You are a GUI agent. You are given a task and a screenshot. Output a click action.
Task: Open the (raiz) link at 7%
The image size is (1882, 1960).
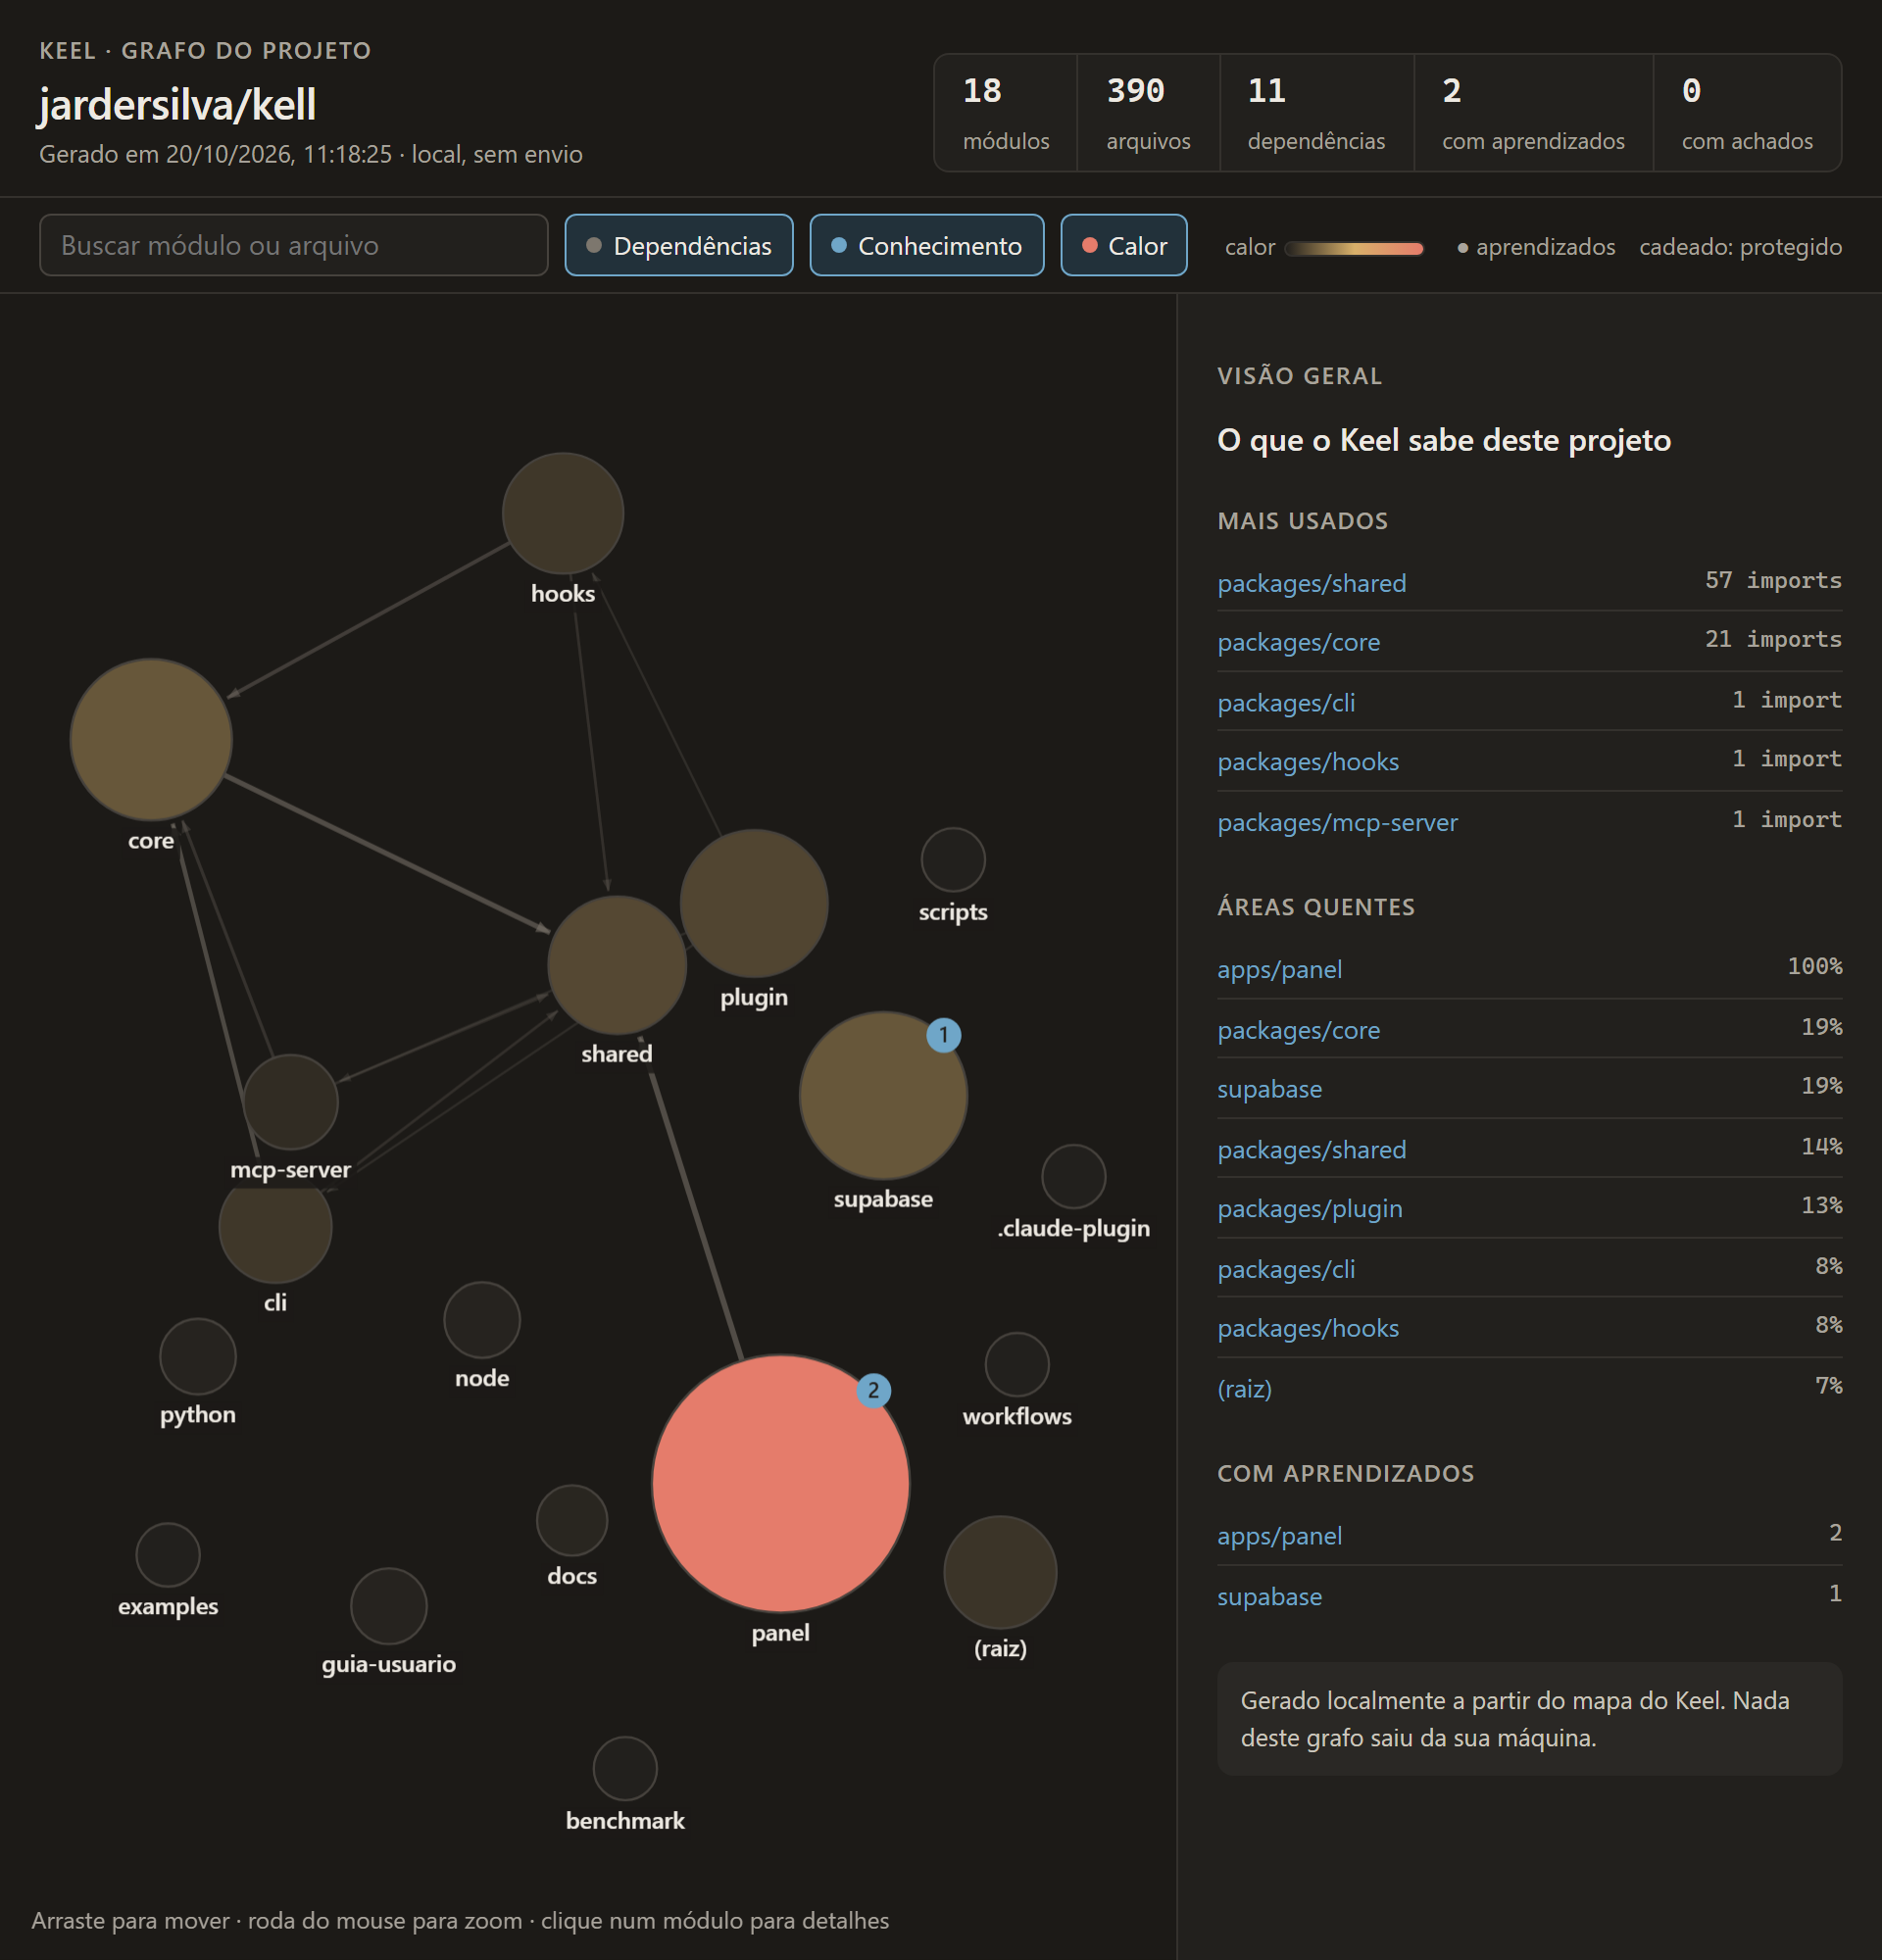[1244, 1389]
